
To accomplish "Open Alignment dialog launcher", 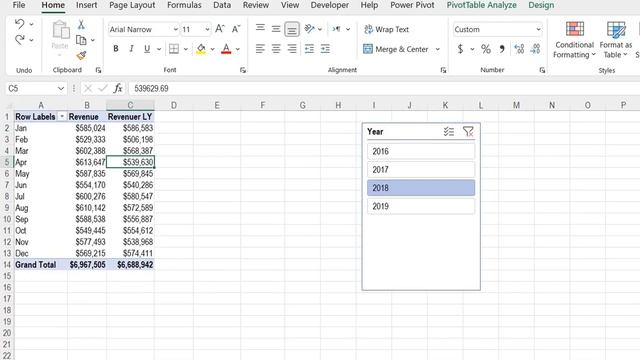I will point(443,70).
